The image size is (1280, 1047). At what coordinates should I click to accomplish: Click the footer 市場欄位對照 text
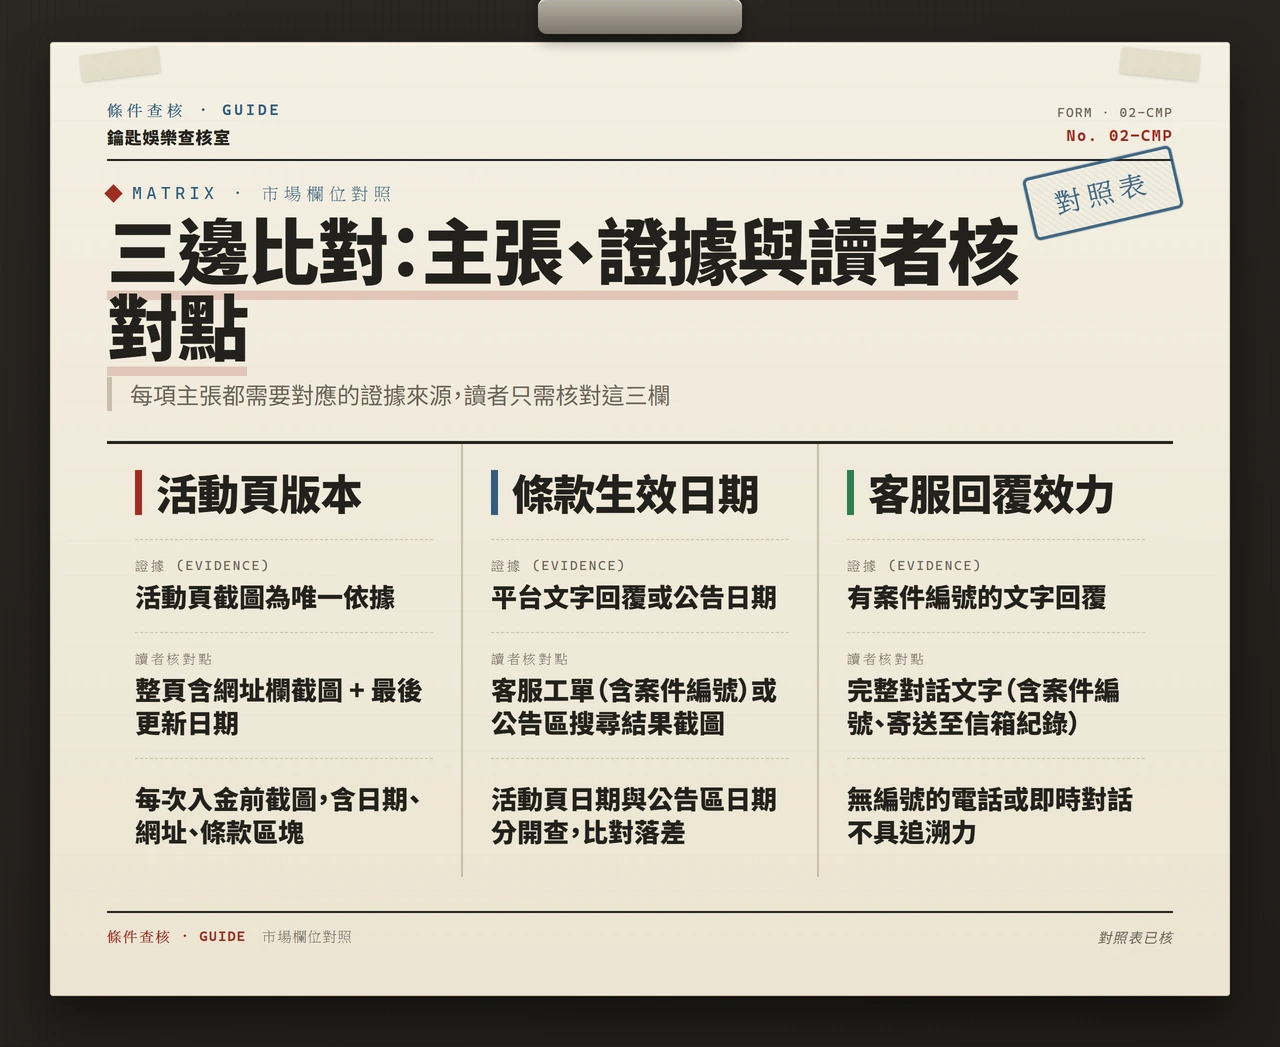[307, 937]
